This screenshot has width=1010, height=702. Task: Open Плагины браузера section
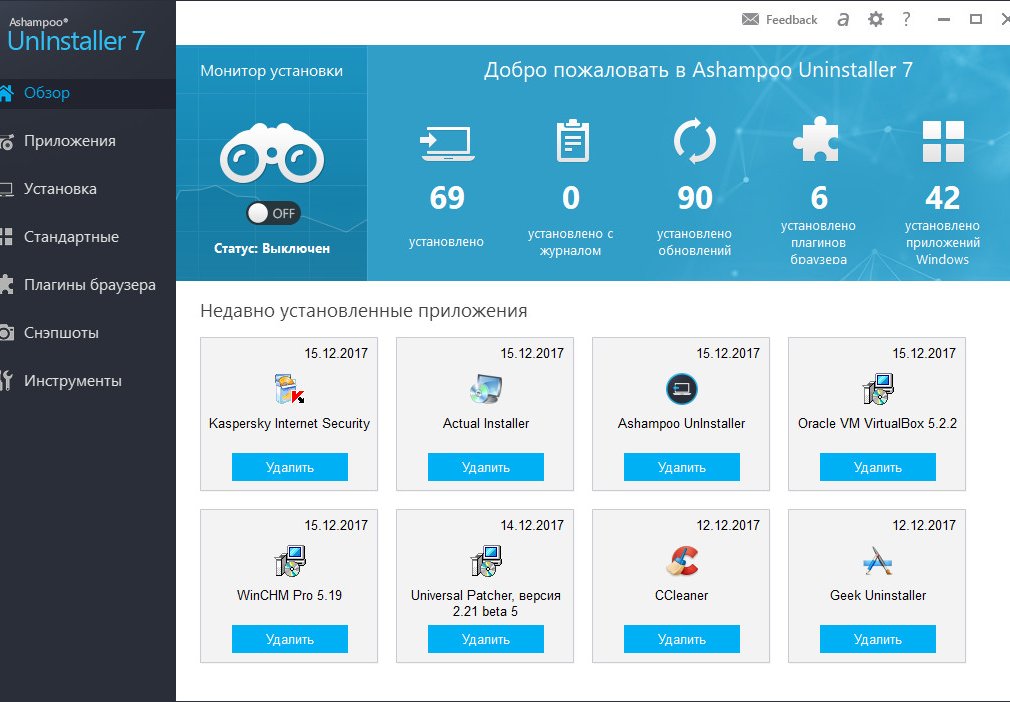tap(88, 285)
